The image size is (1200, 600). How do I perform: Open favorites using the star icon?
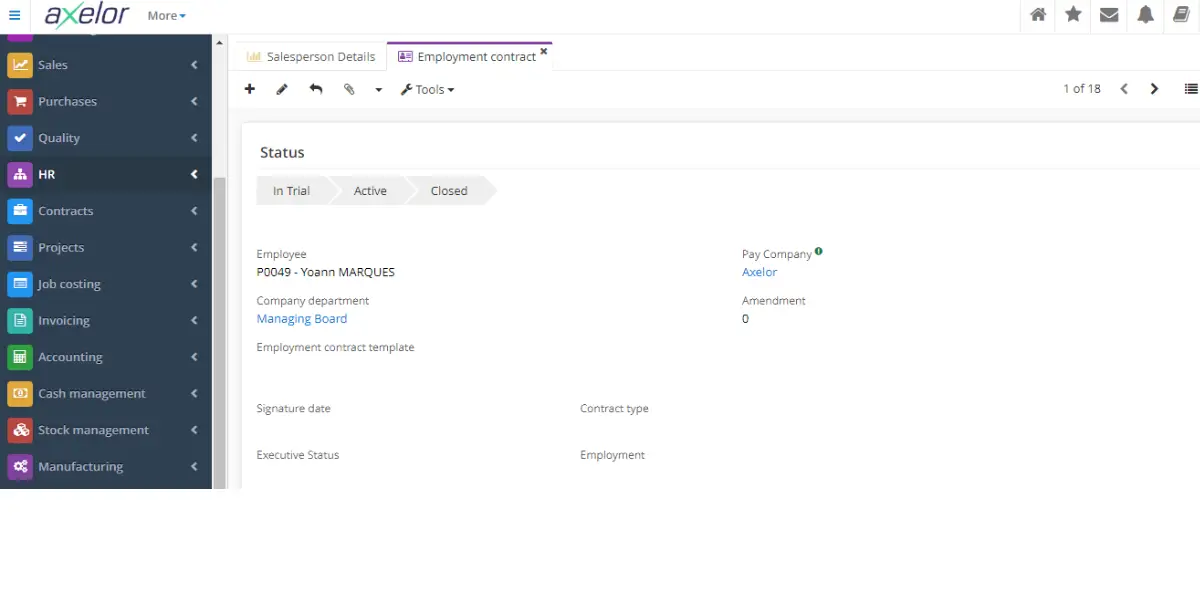(1072, 16)
